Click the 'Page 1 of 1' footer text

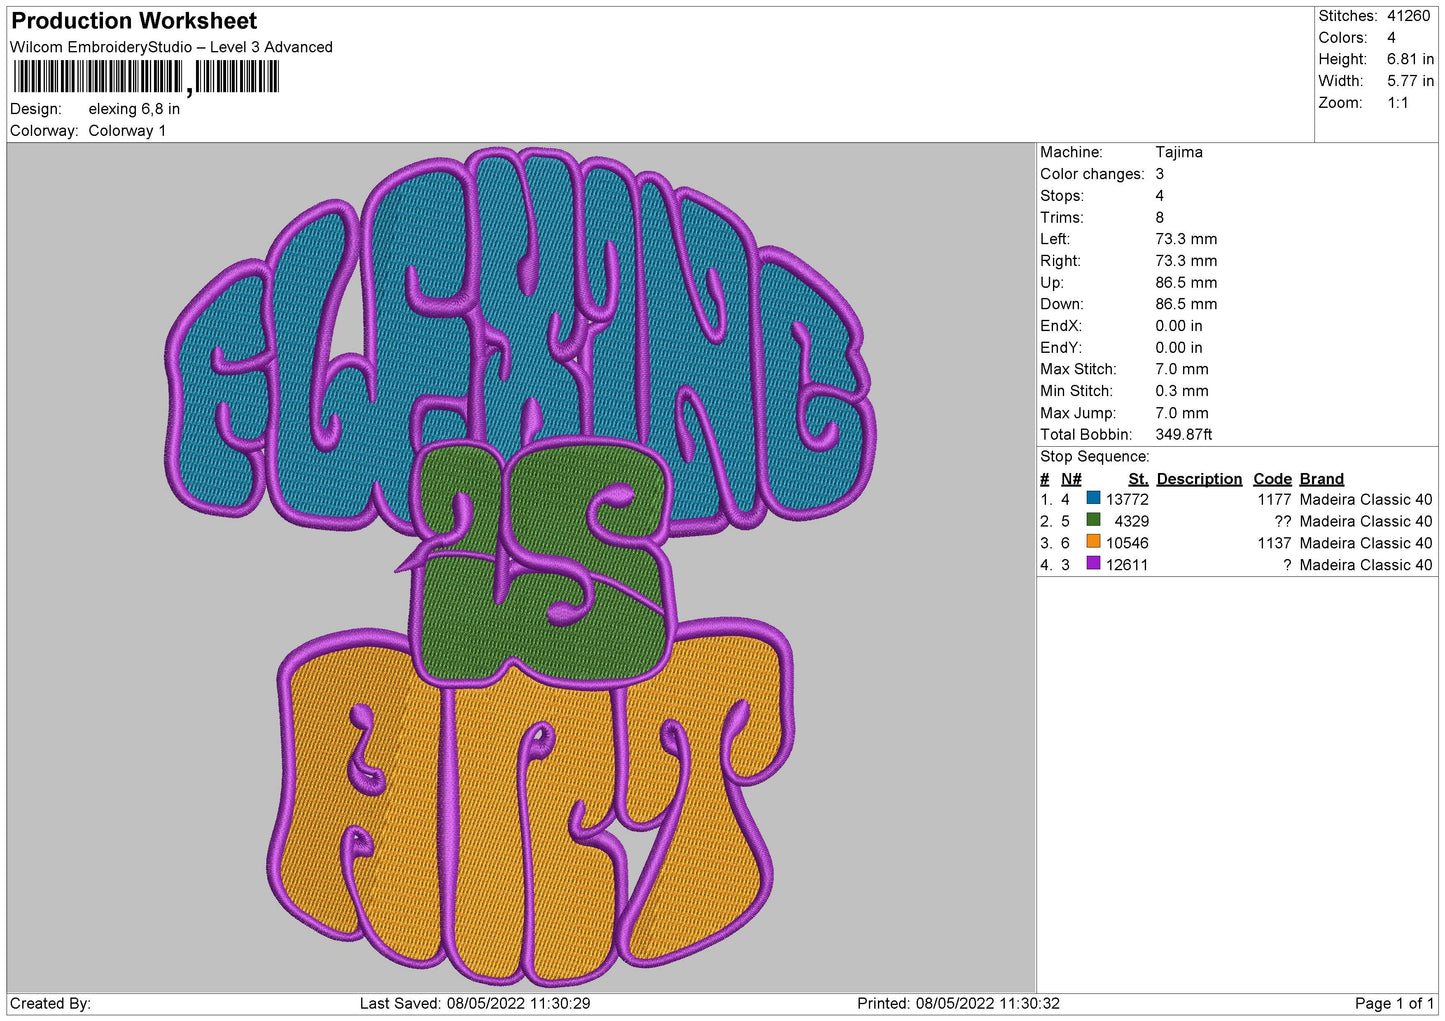(1394, 1003)
